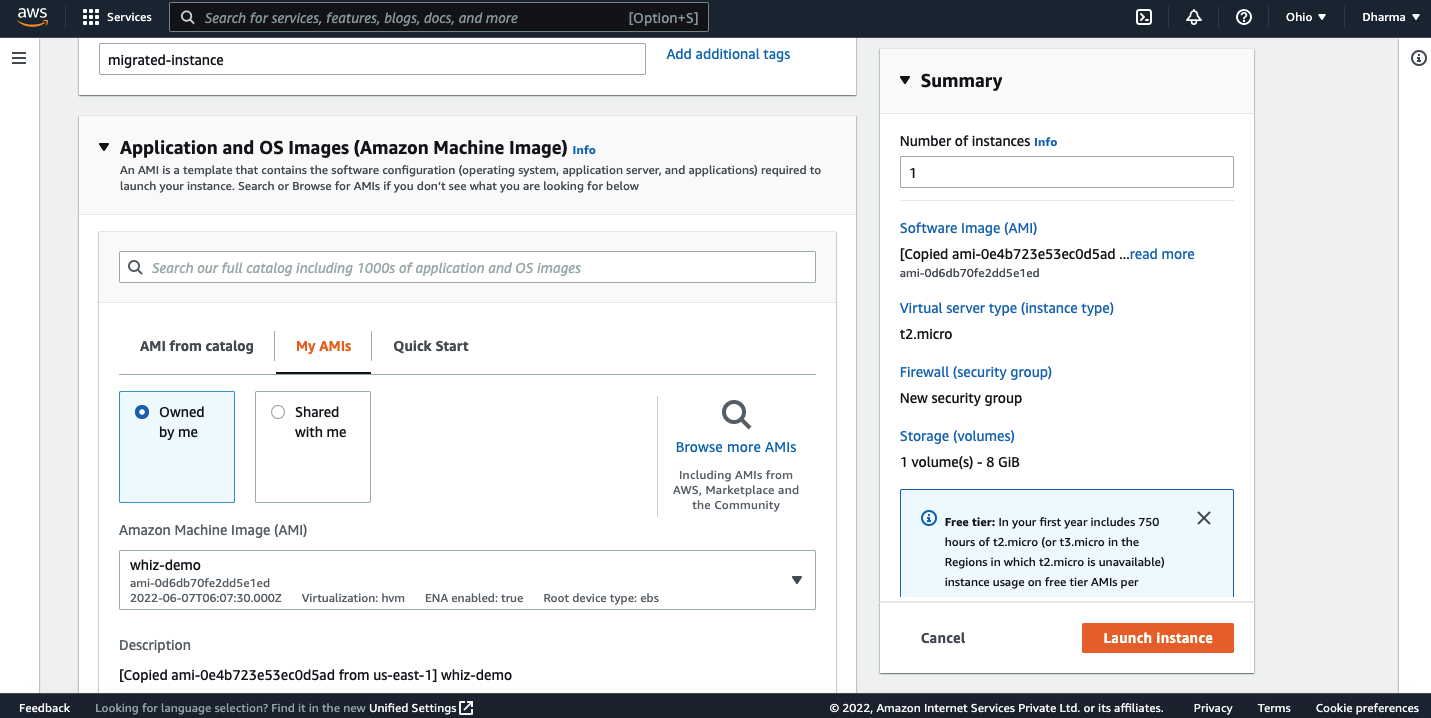Click the Launch instance button
The width and height of the screenshot is (1431, 718).
1158,638
